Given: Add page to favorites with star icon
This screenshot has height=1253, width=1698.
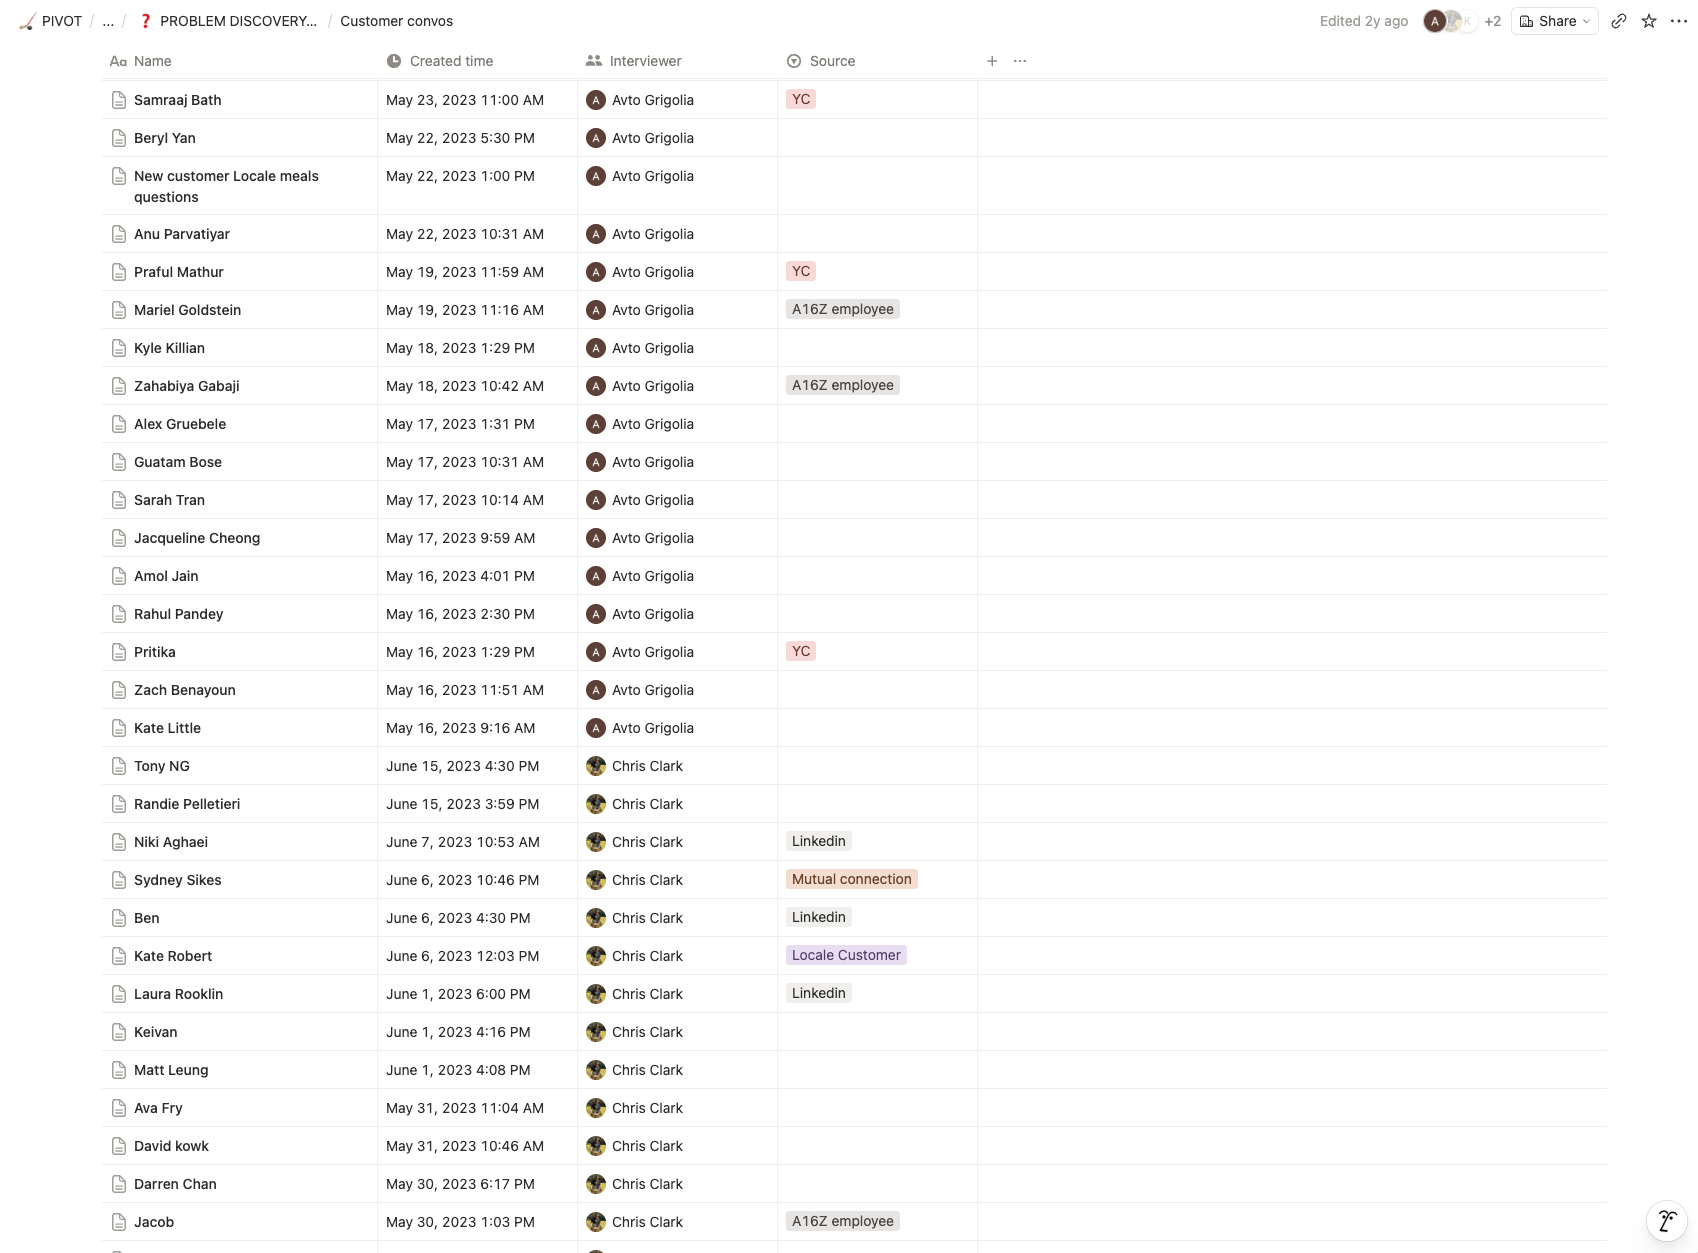Looking at the screenshot, I should click(1649, 21).
